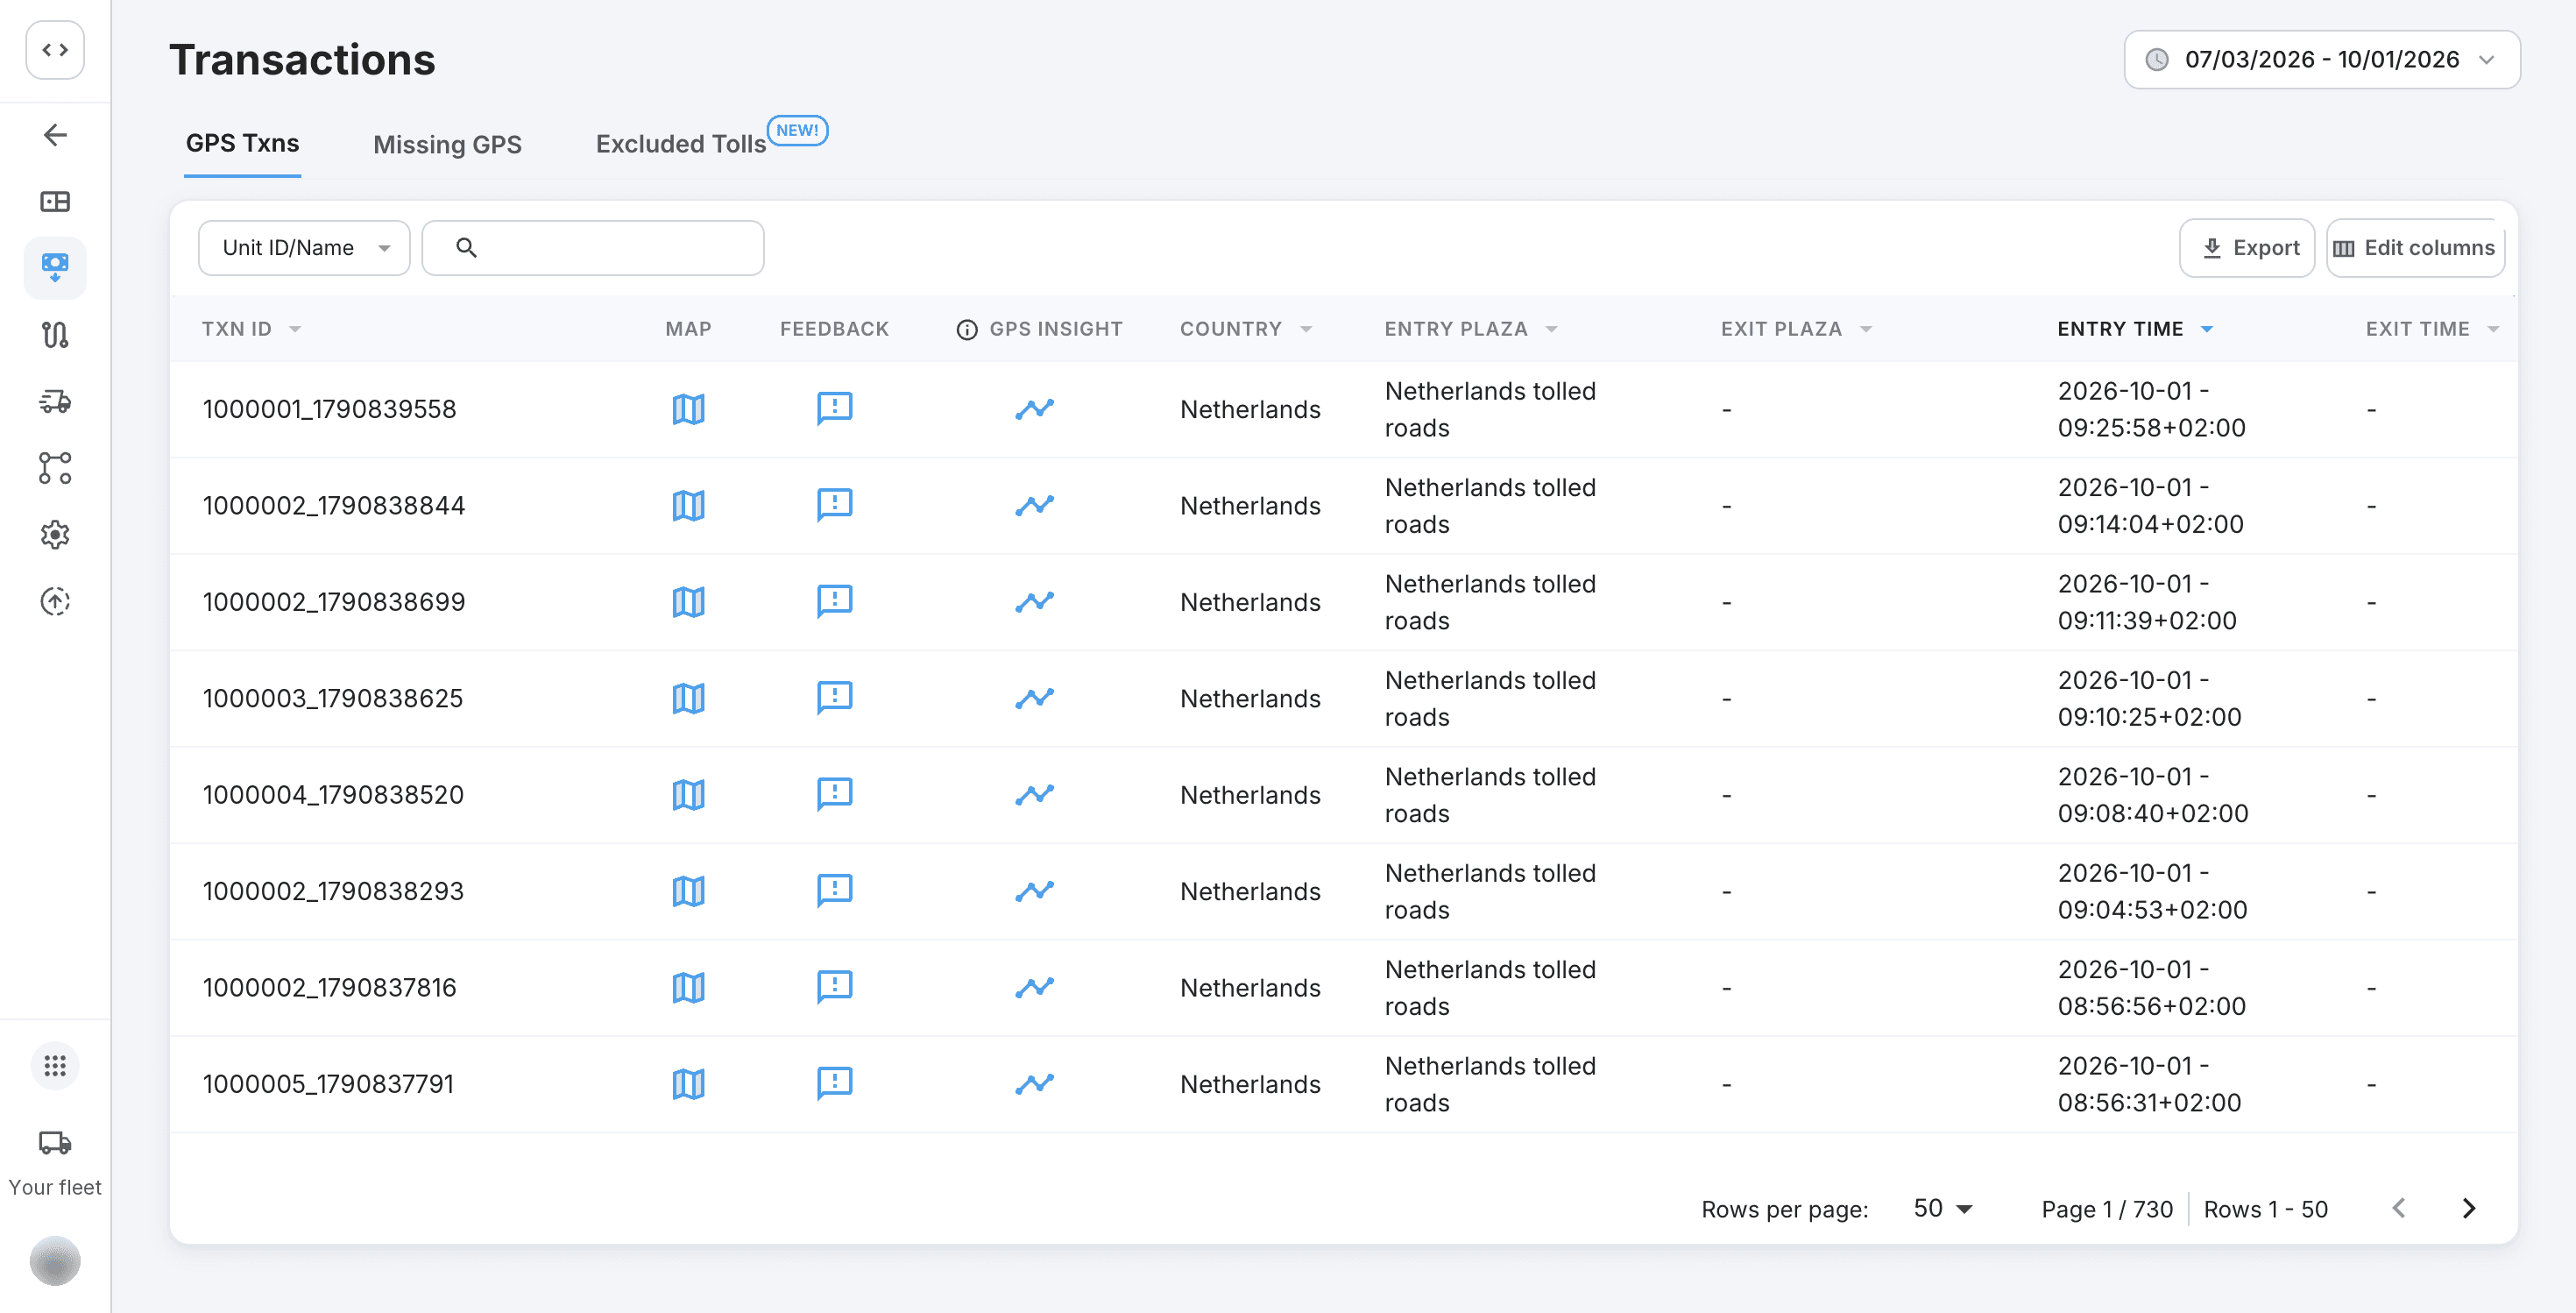Open map for transaction 1000002_1790837816

click(x=688, y=987)
